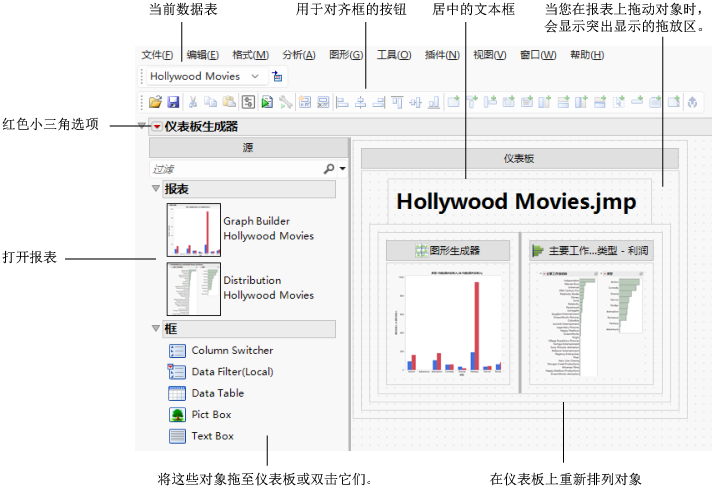Select the Data Table box icon
Screen dimensions: 714x490
coord(177,393)
